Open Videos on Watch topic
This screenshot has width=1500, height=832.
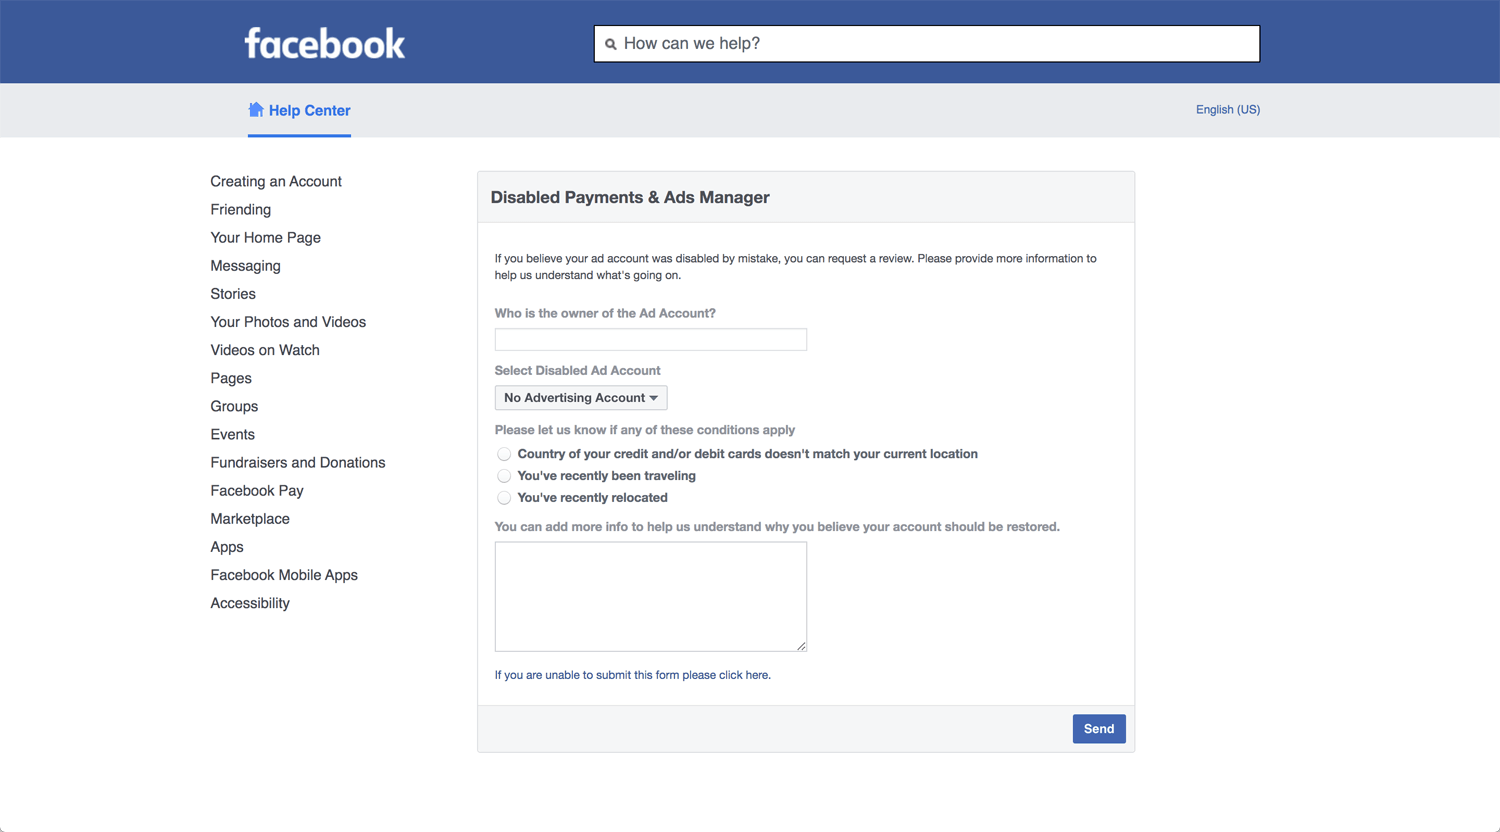(265, 350)
